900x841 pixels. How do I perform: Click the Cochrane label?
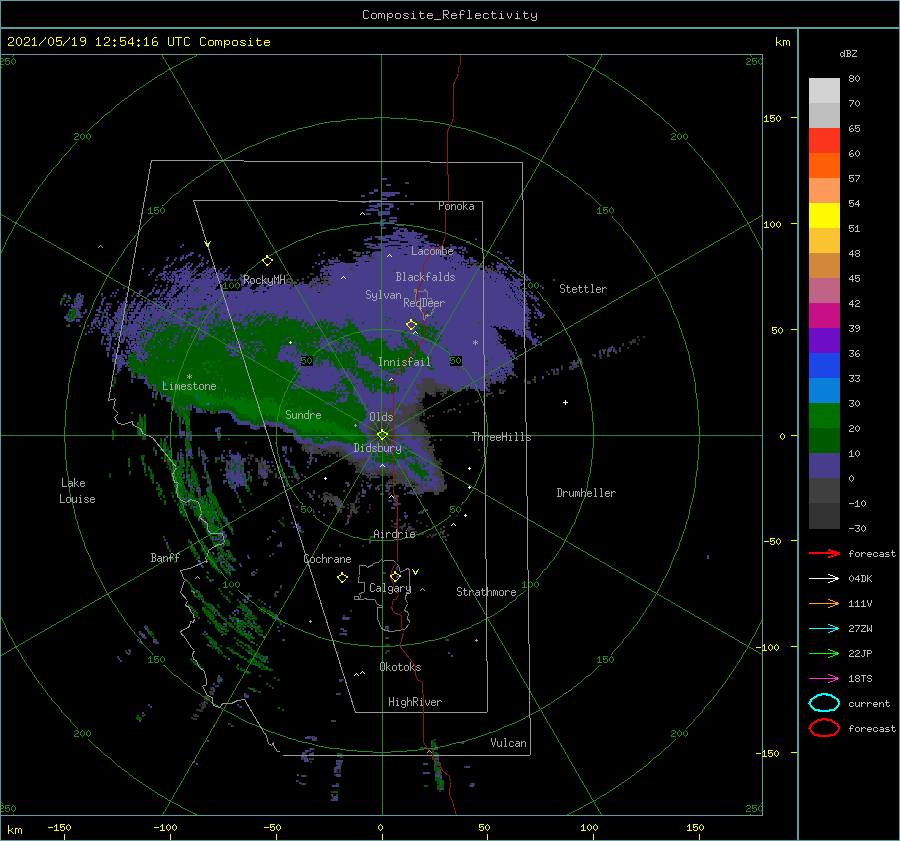327,559
